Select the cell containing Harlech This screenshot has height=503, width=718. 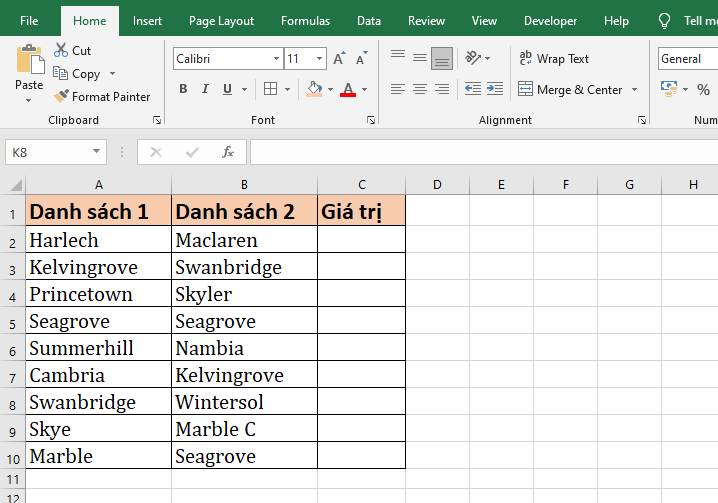pyautogui.click(x=98, y=240)
